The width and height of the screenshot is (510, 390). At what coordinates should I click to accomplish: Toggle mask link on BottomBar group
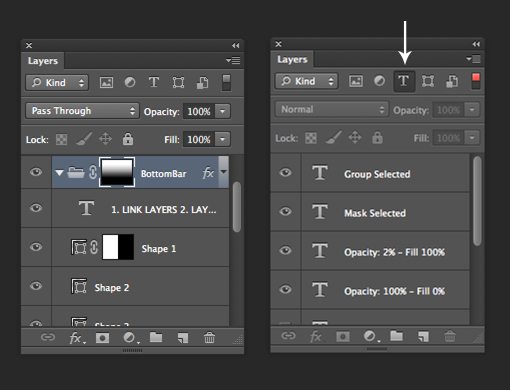[x=93, y=172]
